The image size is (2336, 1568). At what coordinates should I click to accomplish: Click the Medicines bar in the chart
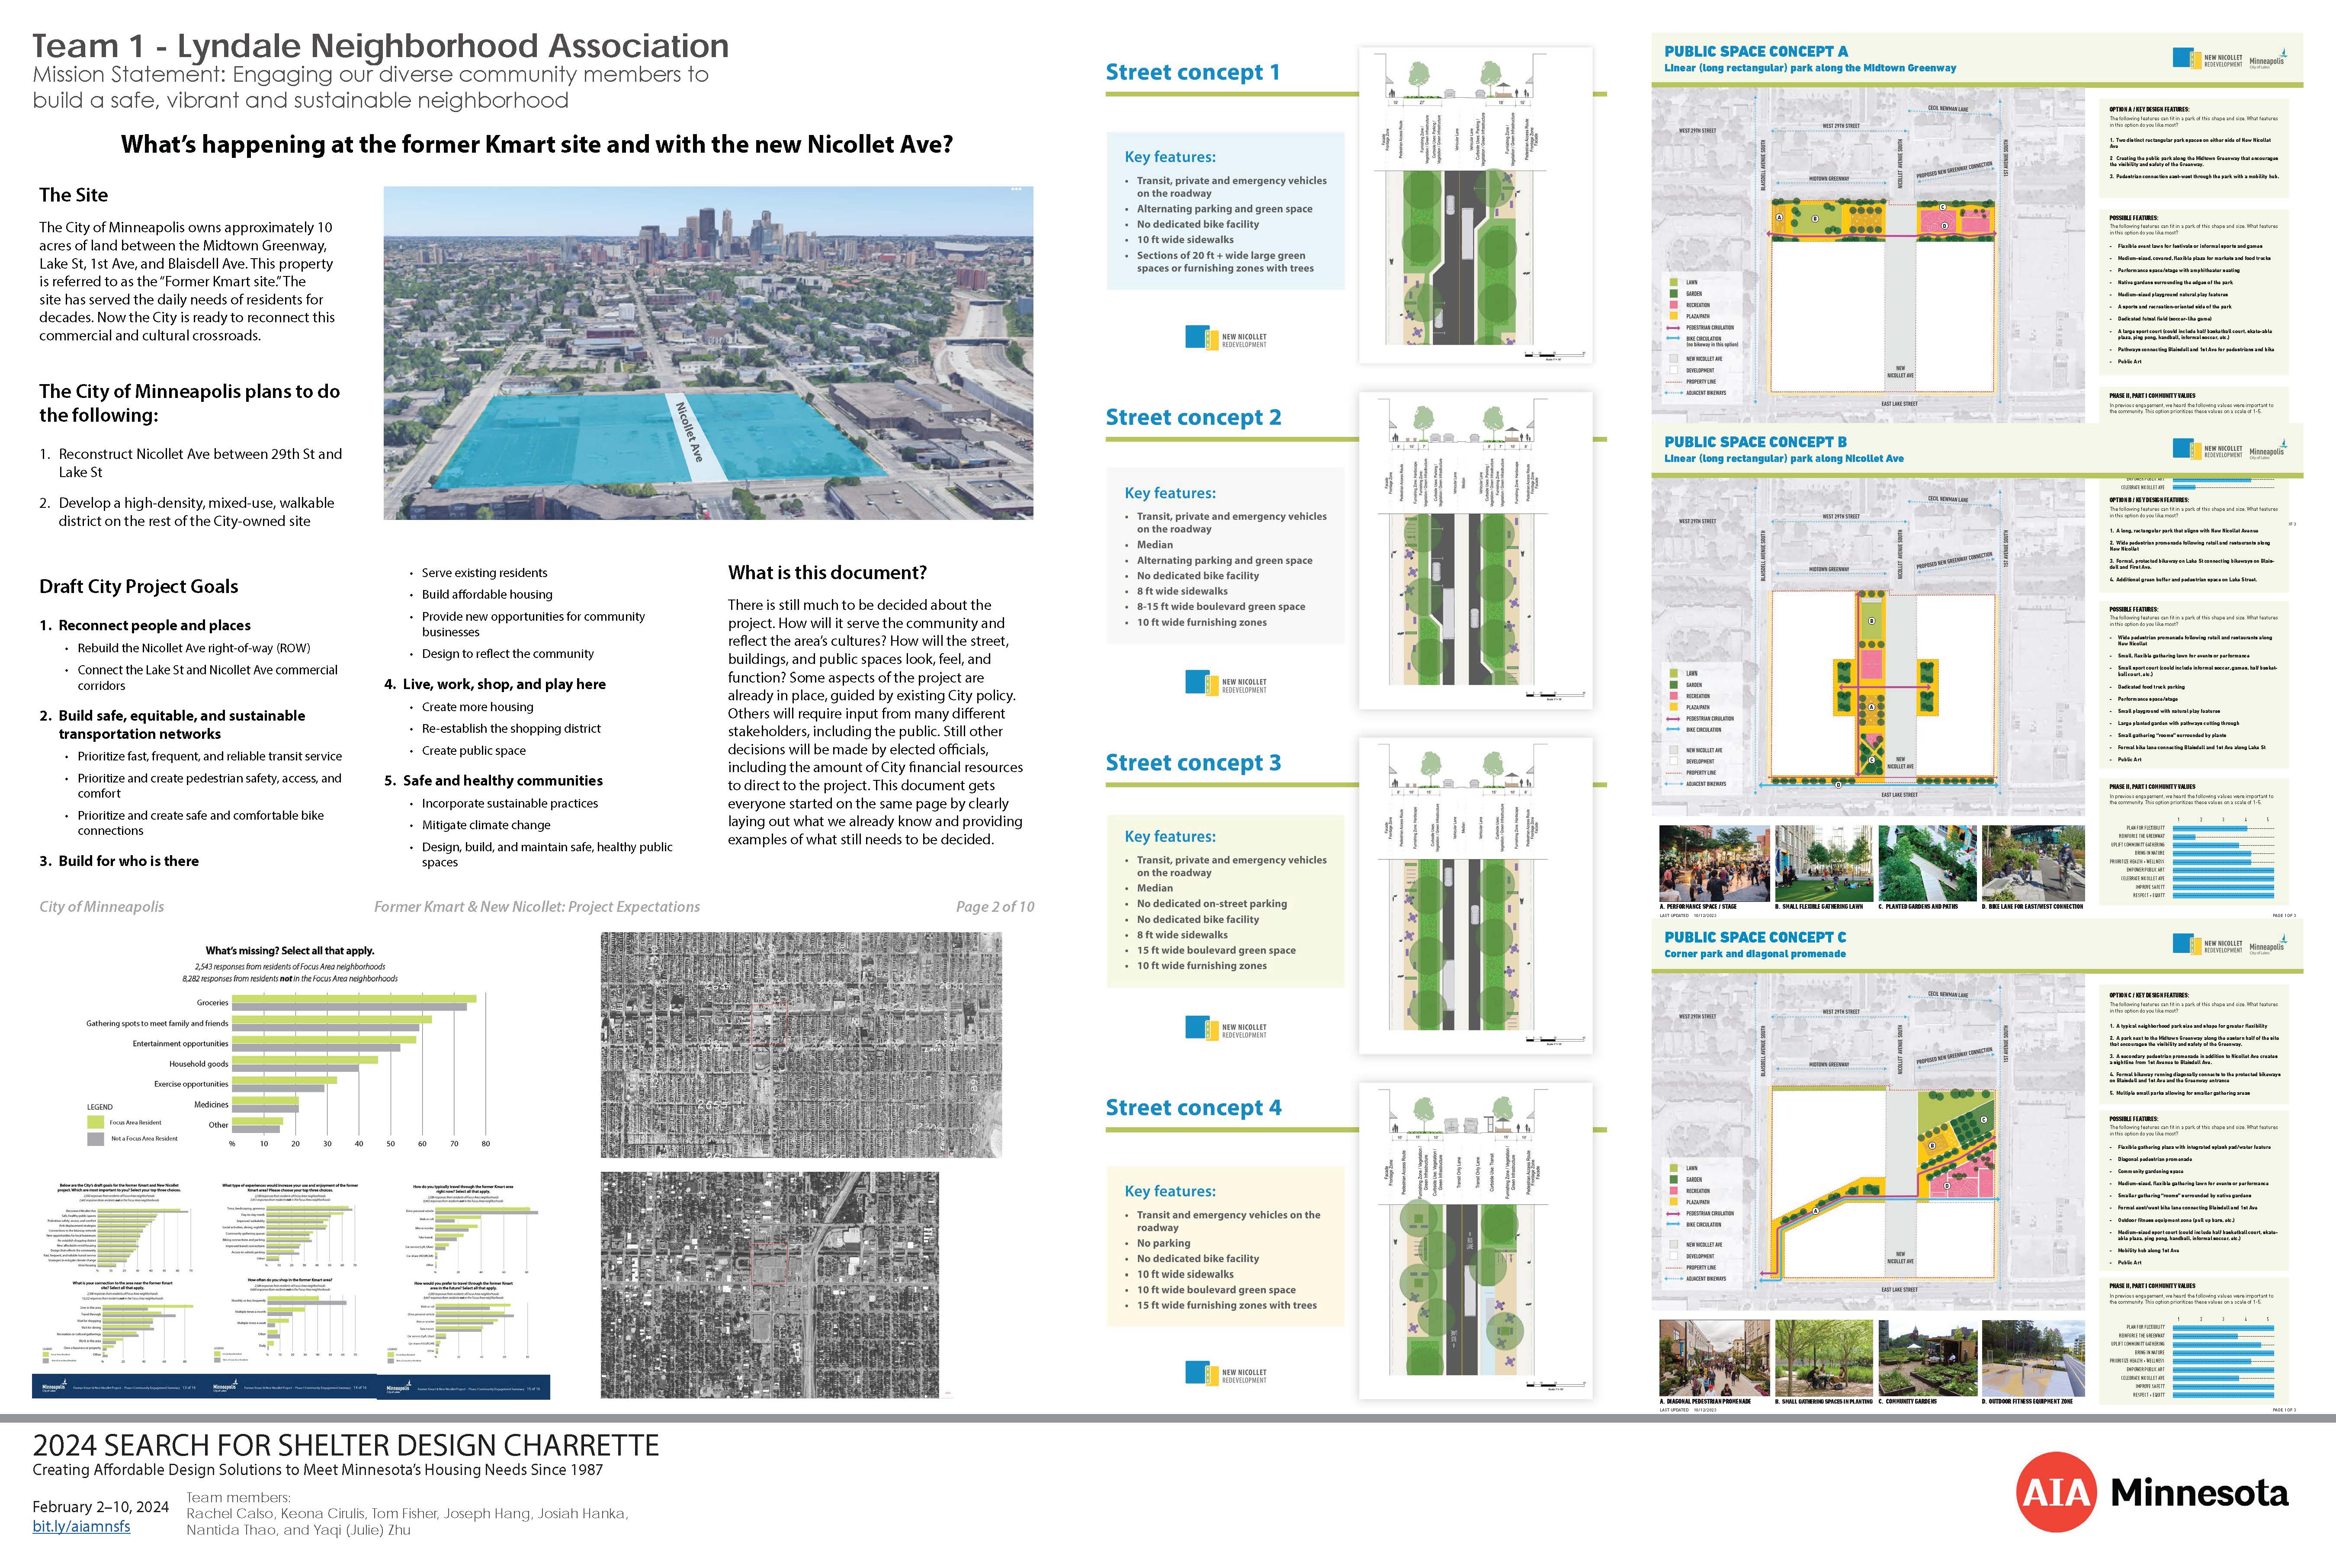265,1105
